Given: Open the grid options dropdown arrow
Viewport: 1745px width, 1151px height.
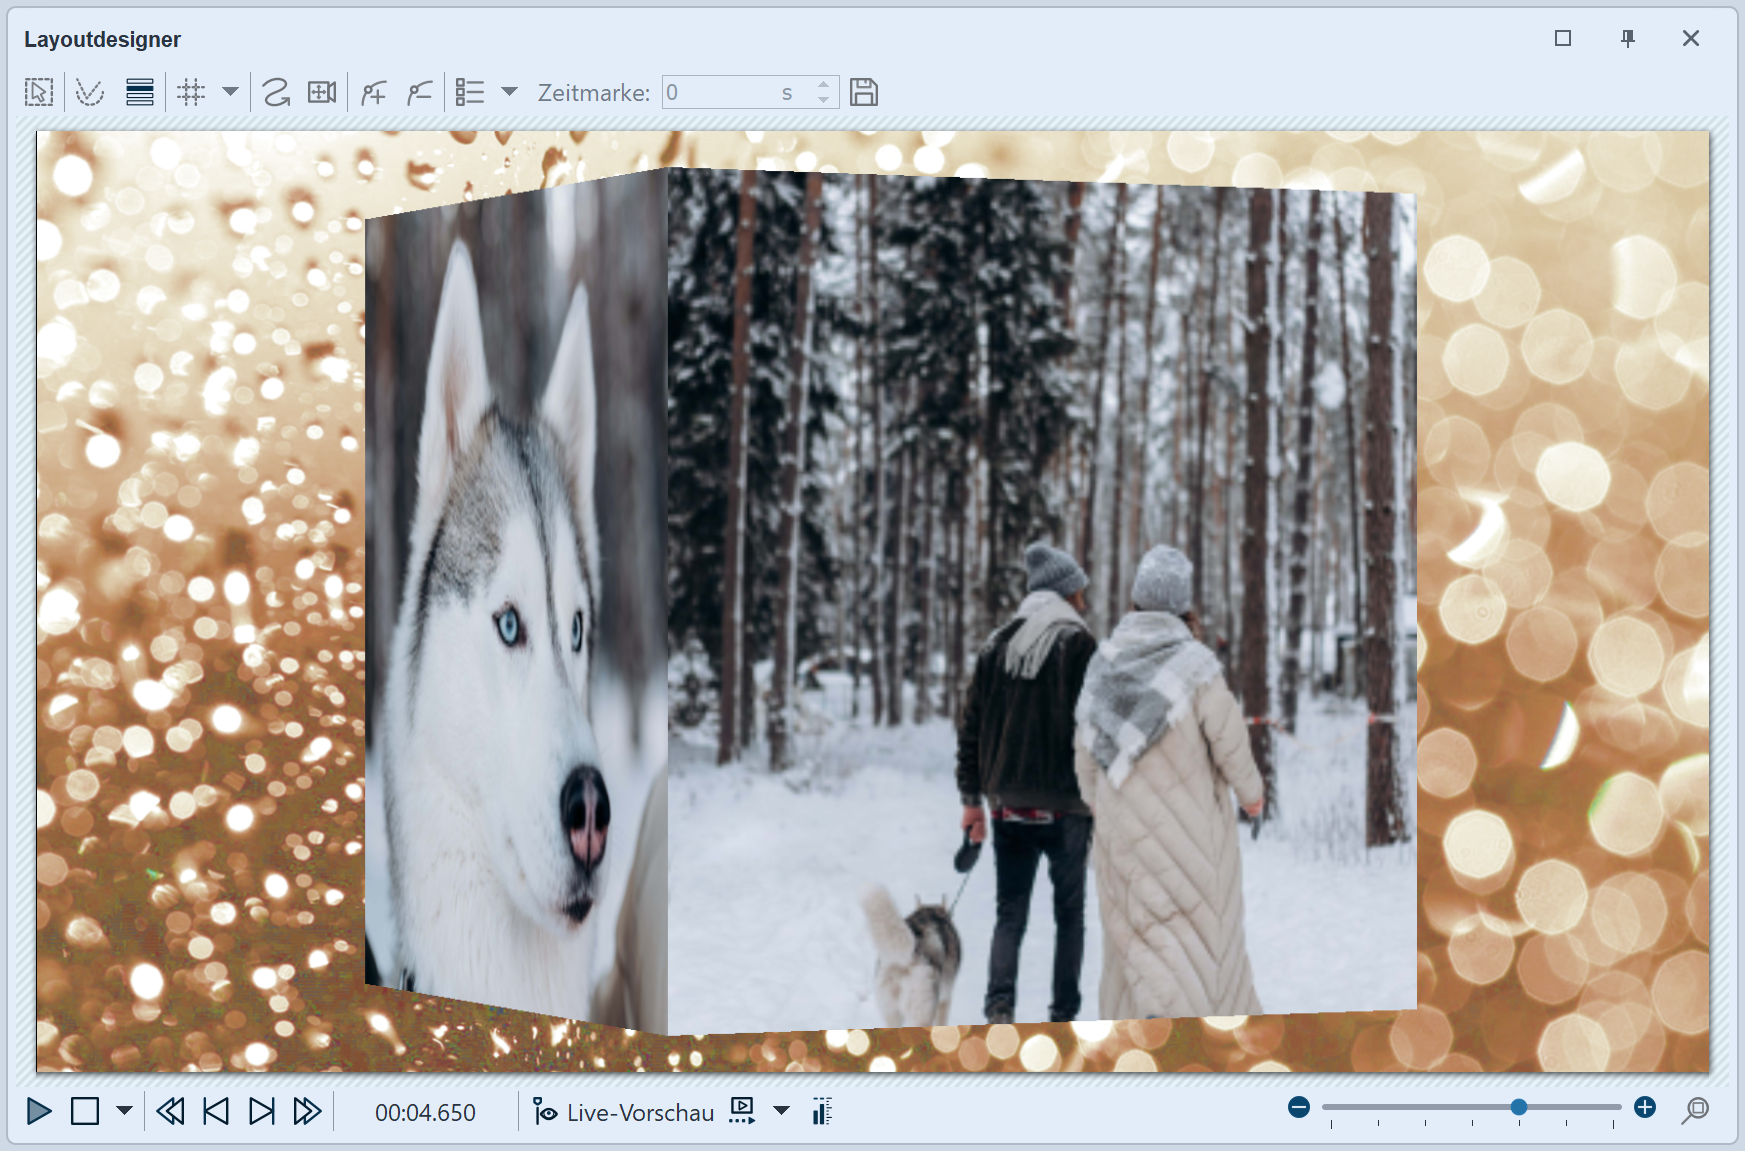Looking at the screenshot, I should [x=230, y=92].
